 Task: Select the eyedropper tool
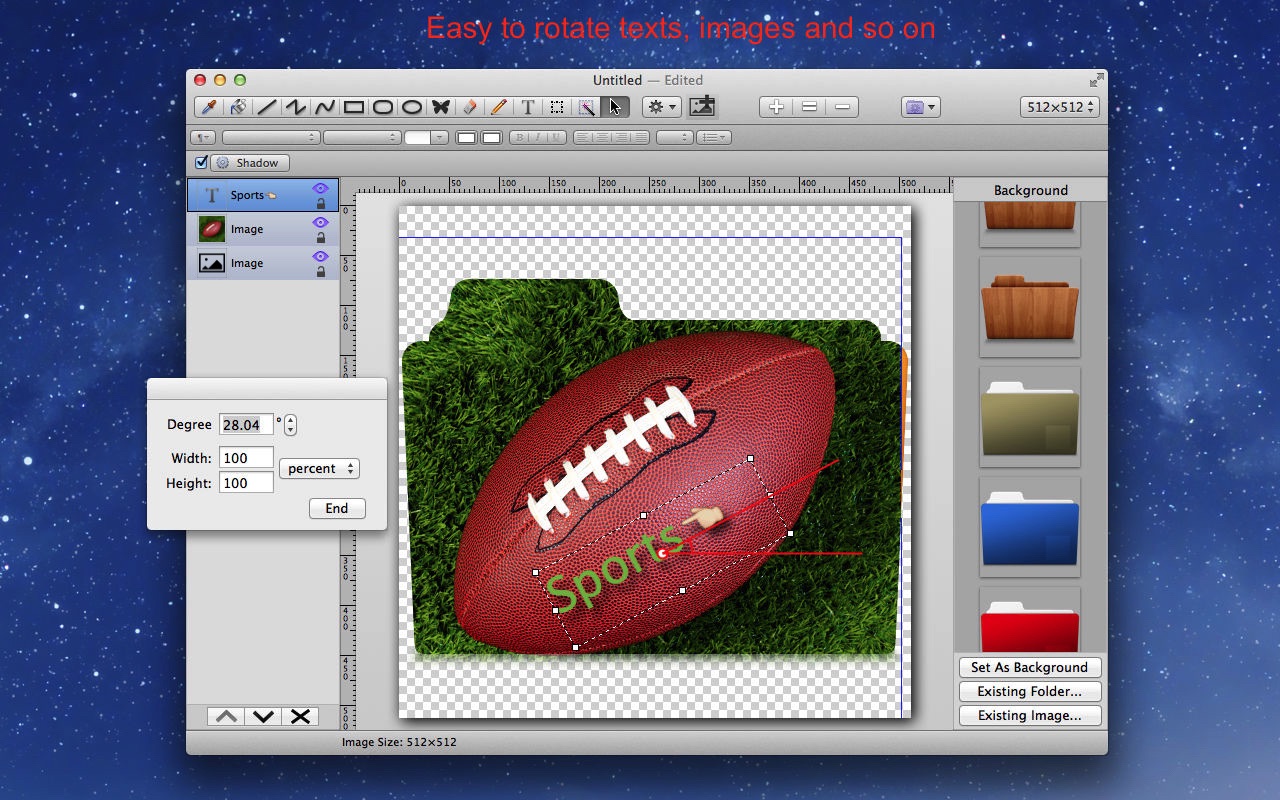210,107
